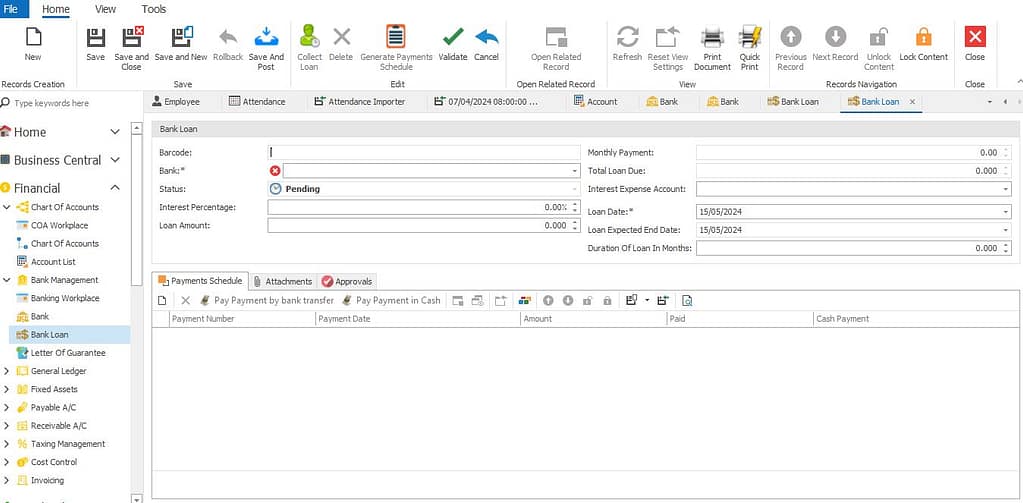Screen dimensions: 1023x503
Task: Click Save and Close icon
Action: point(133,37)
